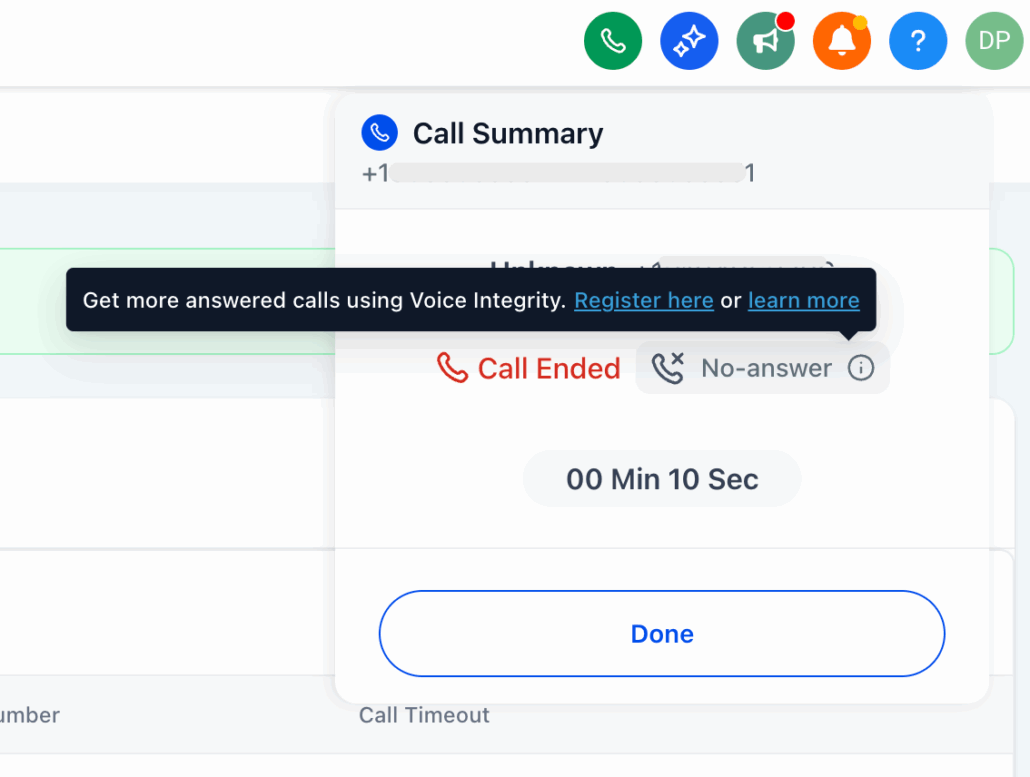Viewport: 1030px width, 777px height.
Task: Click the red Call Ended phone icon
Action: (x=452, y=368)
